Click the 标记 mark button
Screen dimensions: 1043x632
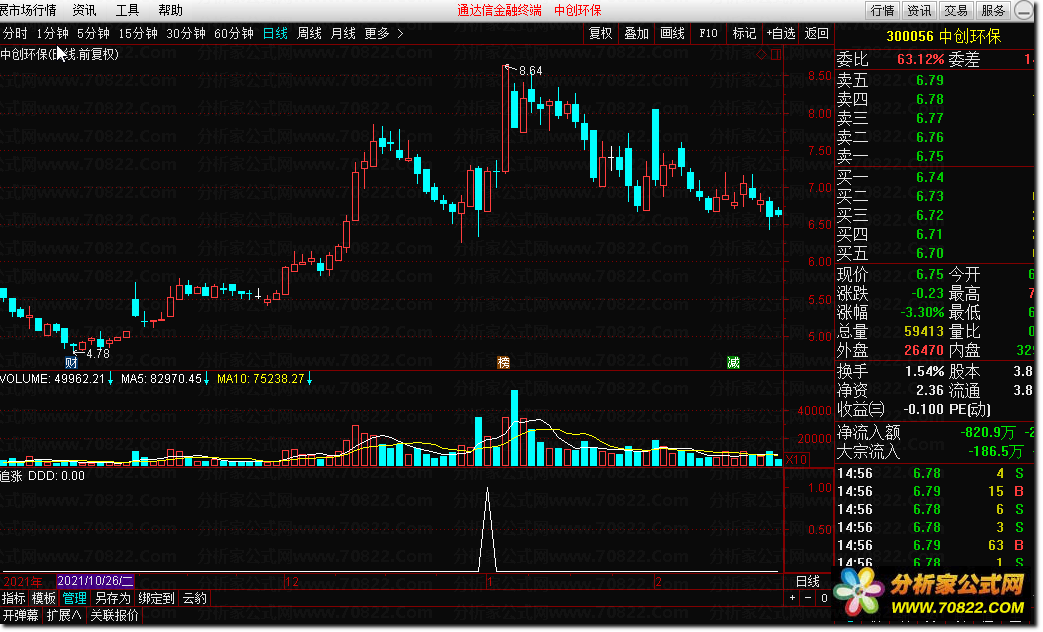pos(744,33)
